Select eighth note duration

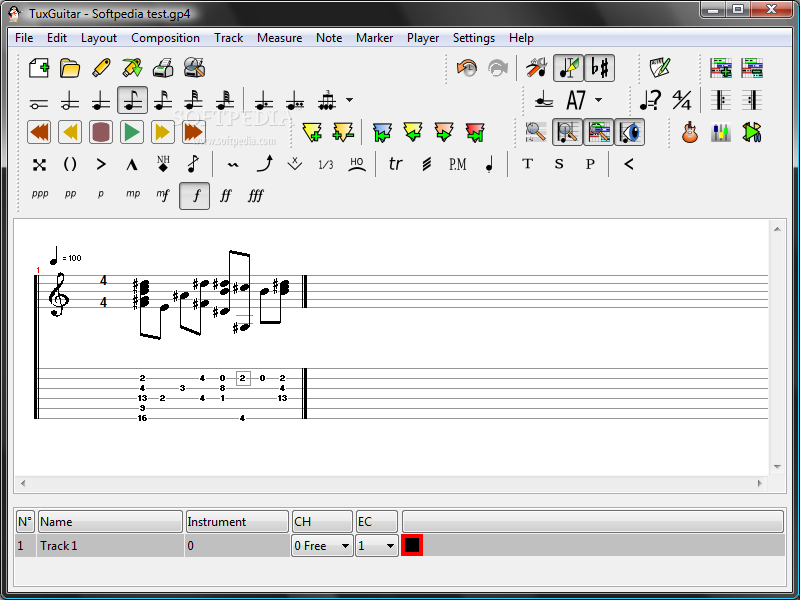tap(133, 100)
